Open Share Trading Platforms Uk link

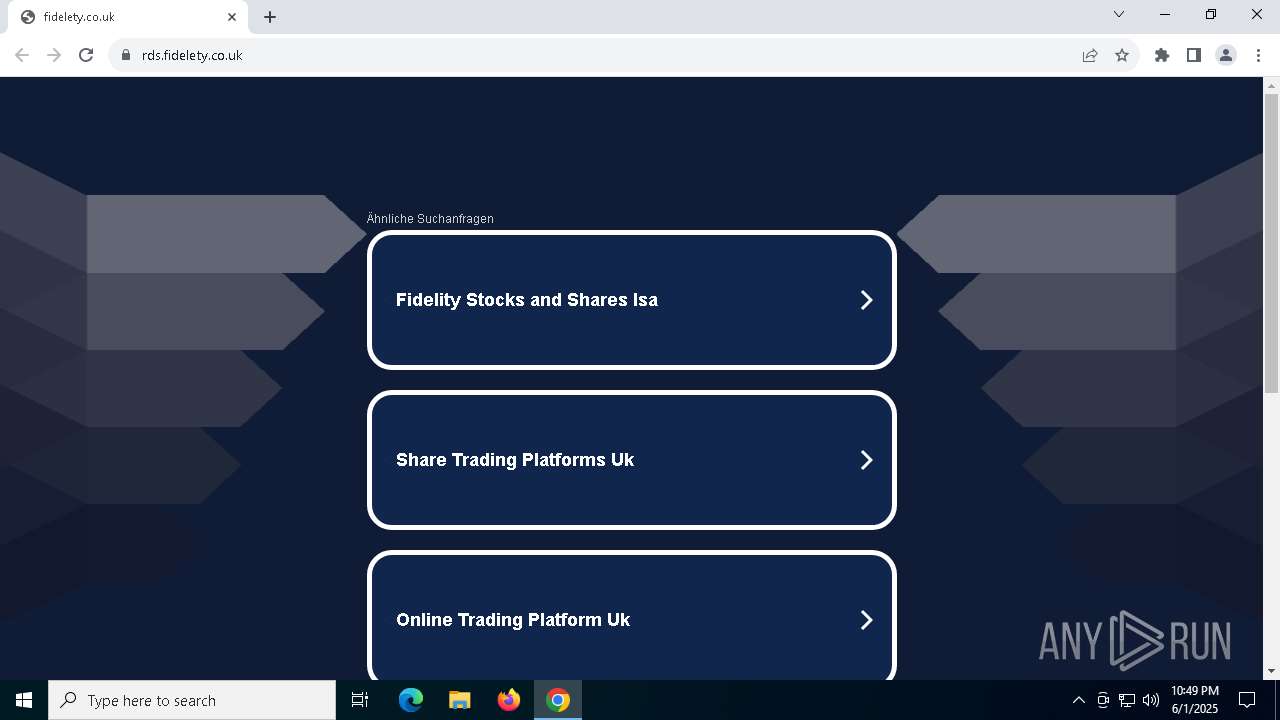pos(632,460)
